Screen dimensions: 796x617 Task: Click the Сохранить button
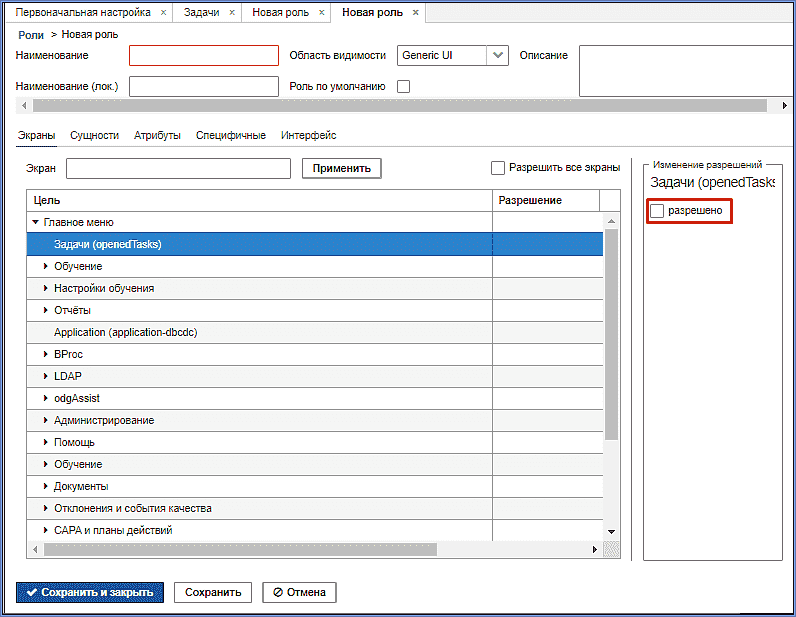coord(213,593)
